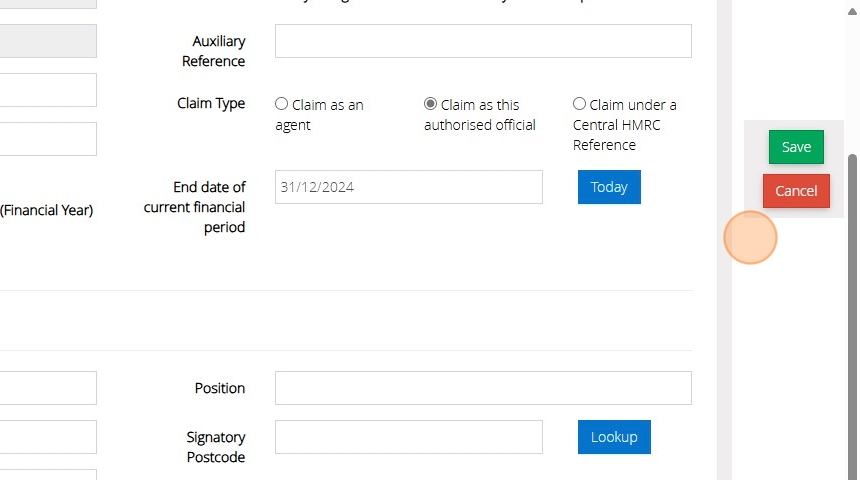Image resolution: width=860 pixels, height=480 pixels.
Task: Click the greyed box left of Auxiliary Reference label
Action: coord(48,41)
